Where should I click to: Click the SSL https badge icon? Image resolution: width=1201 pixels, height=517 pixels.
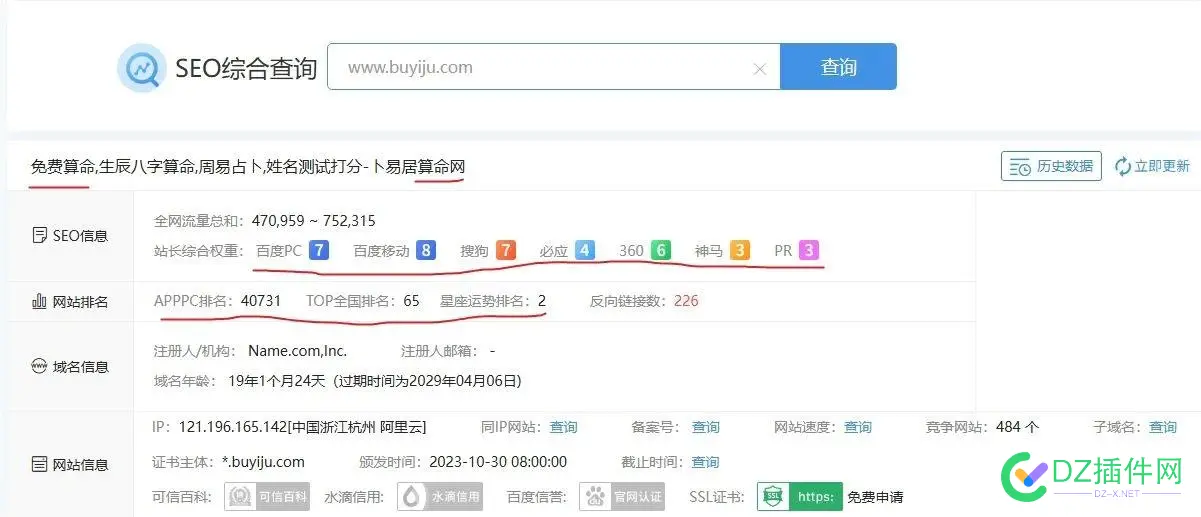point(799,496)
